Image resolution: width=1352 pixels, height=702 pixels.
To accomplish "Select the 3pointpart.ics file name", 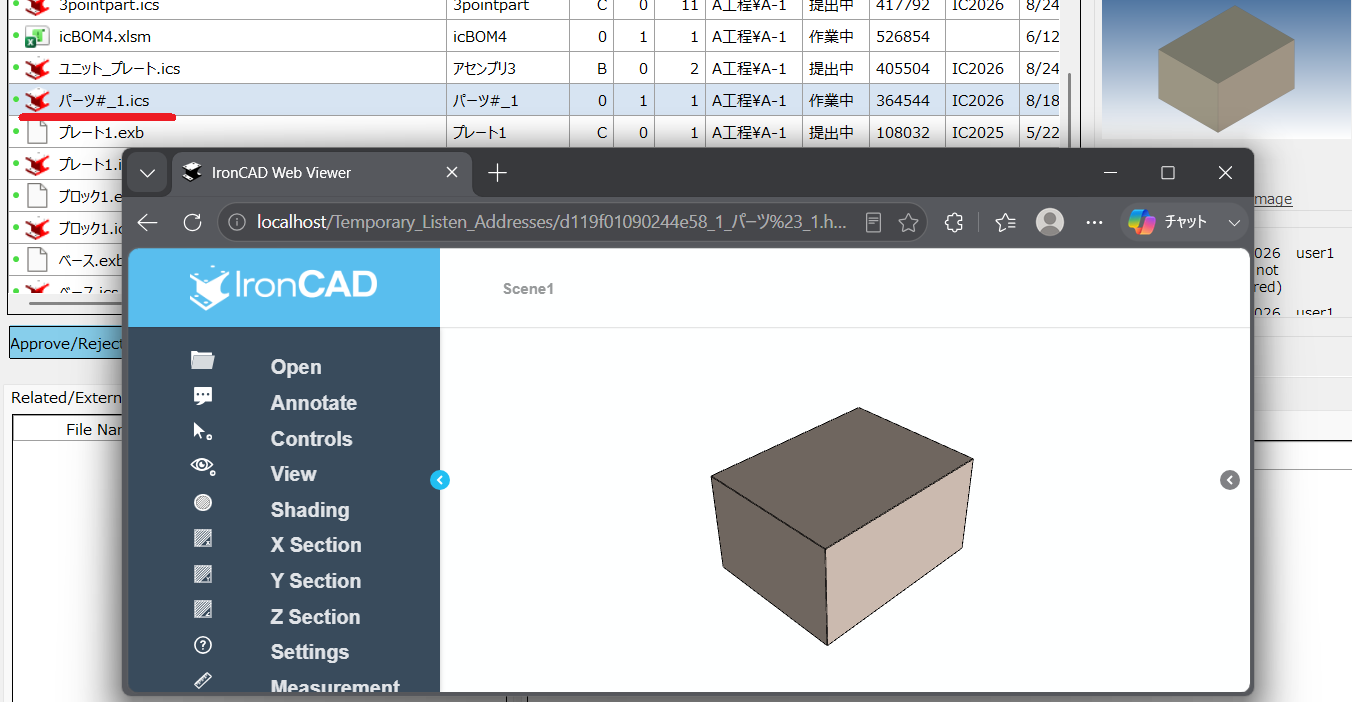I will (109, 6).
